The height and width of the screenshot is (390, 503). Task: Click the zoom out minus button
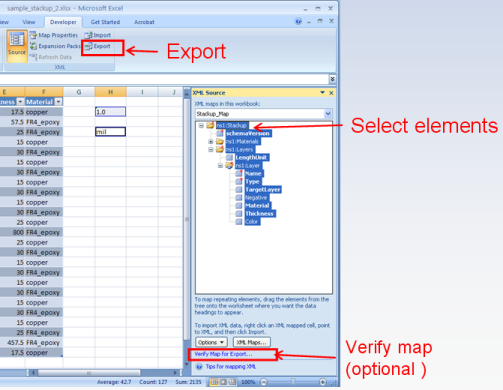pyautogui.click(x=263, y=382)
